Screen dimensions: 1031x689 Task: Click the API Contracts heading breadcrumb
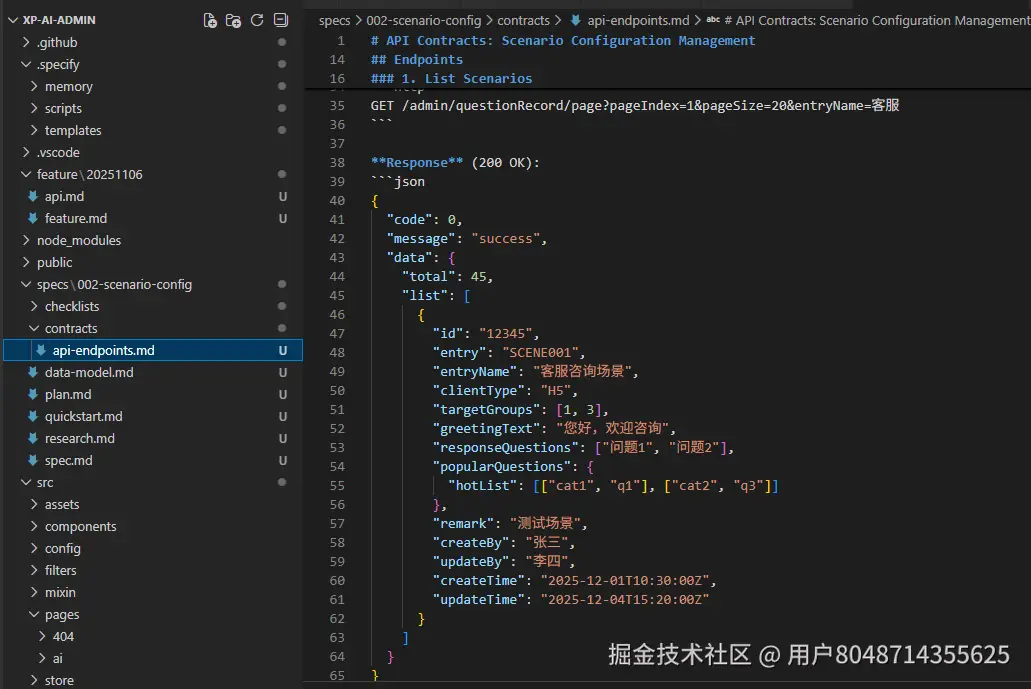tap(877, 20)
